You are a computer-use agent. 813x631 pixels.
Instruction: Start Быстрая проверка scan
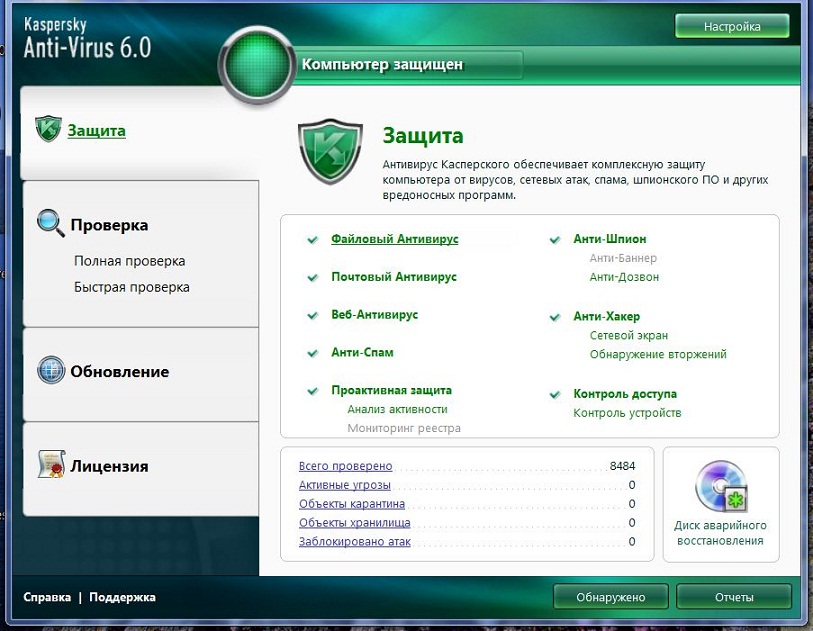click(x=132, y=287)
